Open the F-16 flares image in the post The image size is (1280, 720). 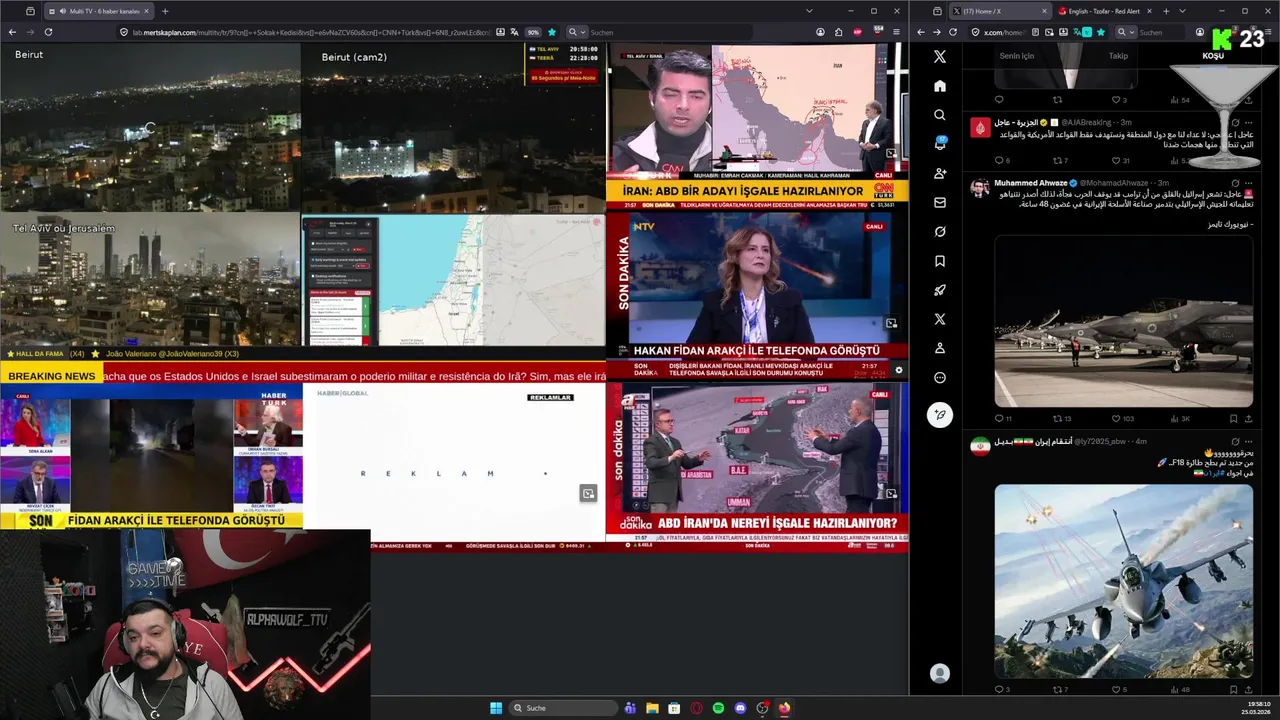[x=1123, y=581]
